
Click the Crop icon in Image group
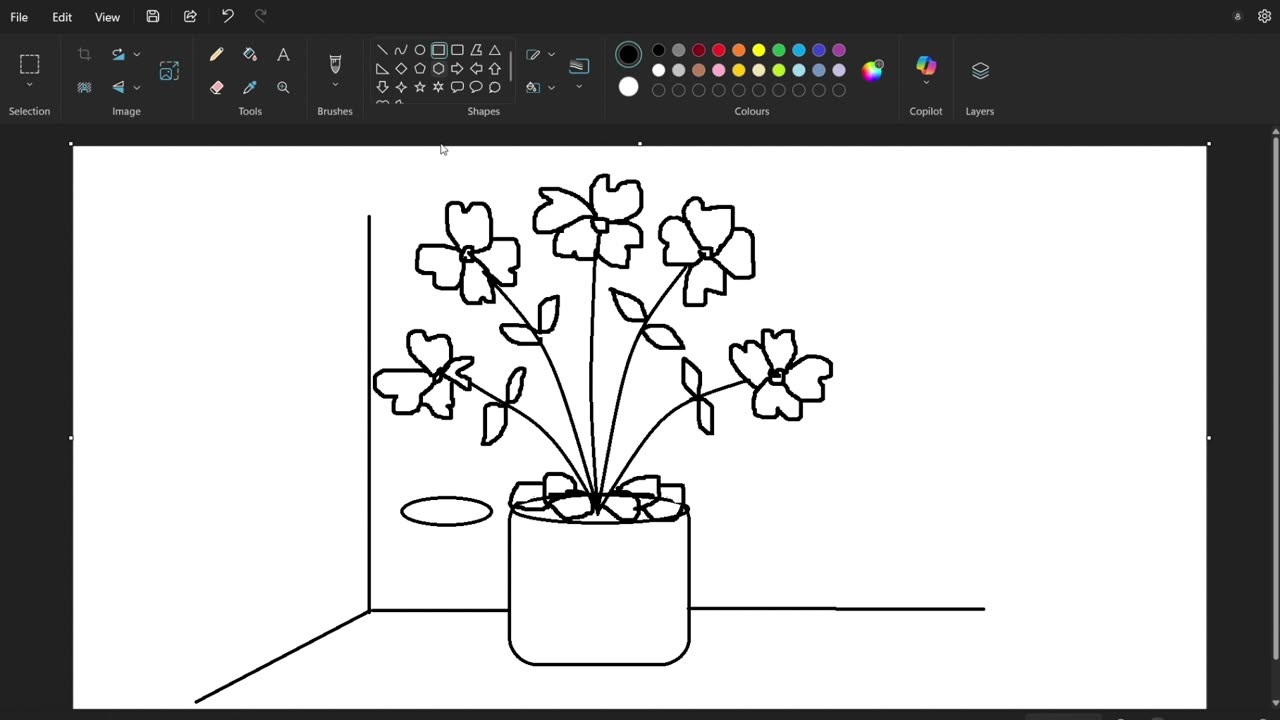click(x=84, y=54)
